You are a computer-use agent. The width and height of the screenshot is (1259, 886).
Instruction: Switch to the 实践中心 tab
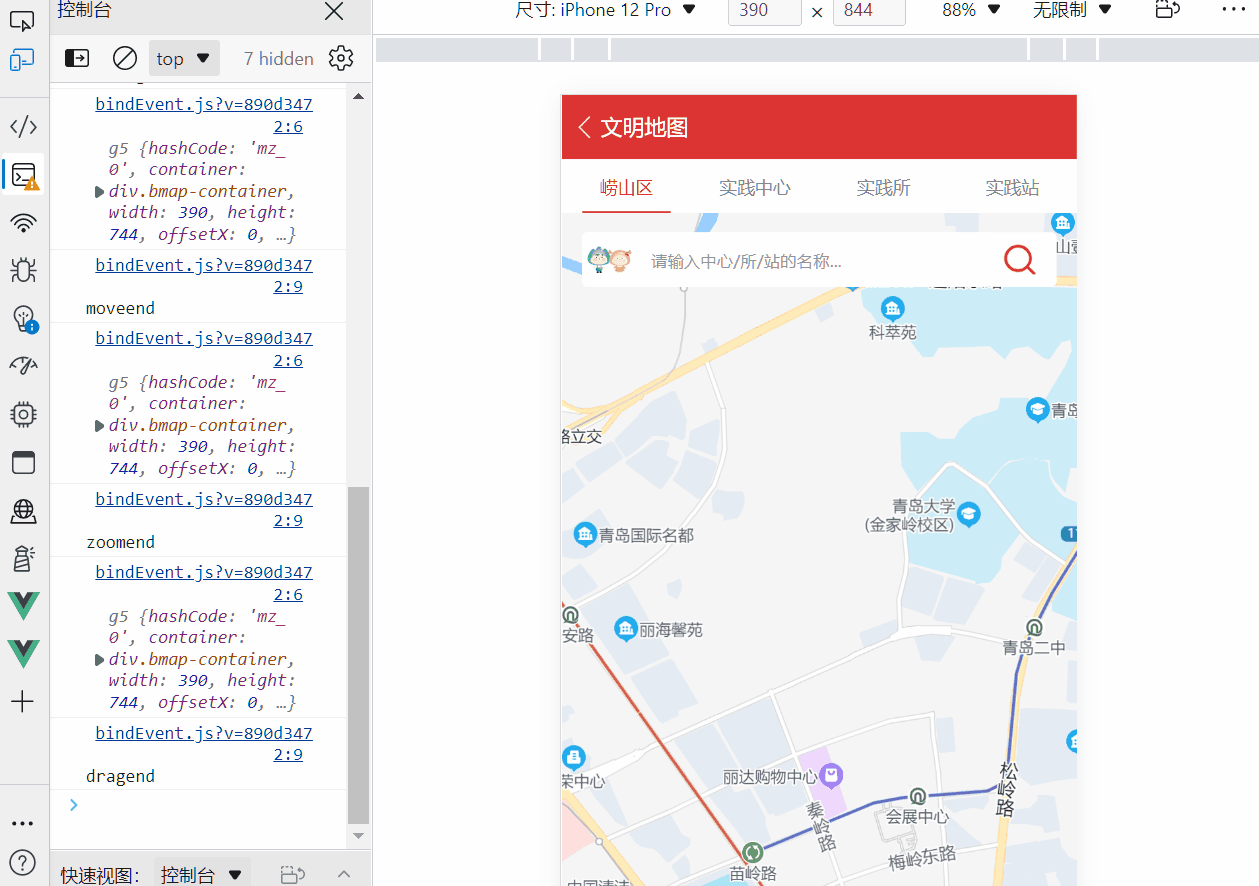(754, 188)
